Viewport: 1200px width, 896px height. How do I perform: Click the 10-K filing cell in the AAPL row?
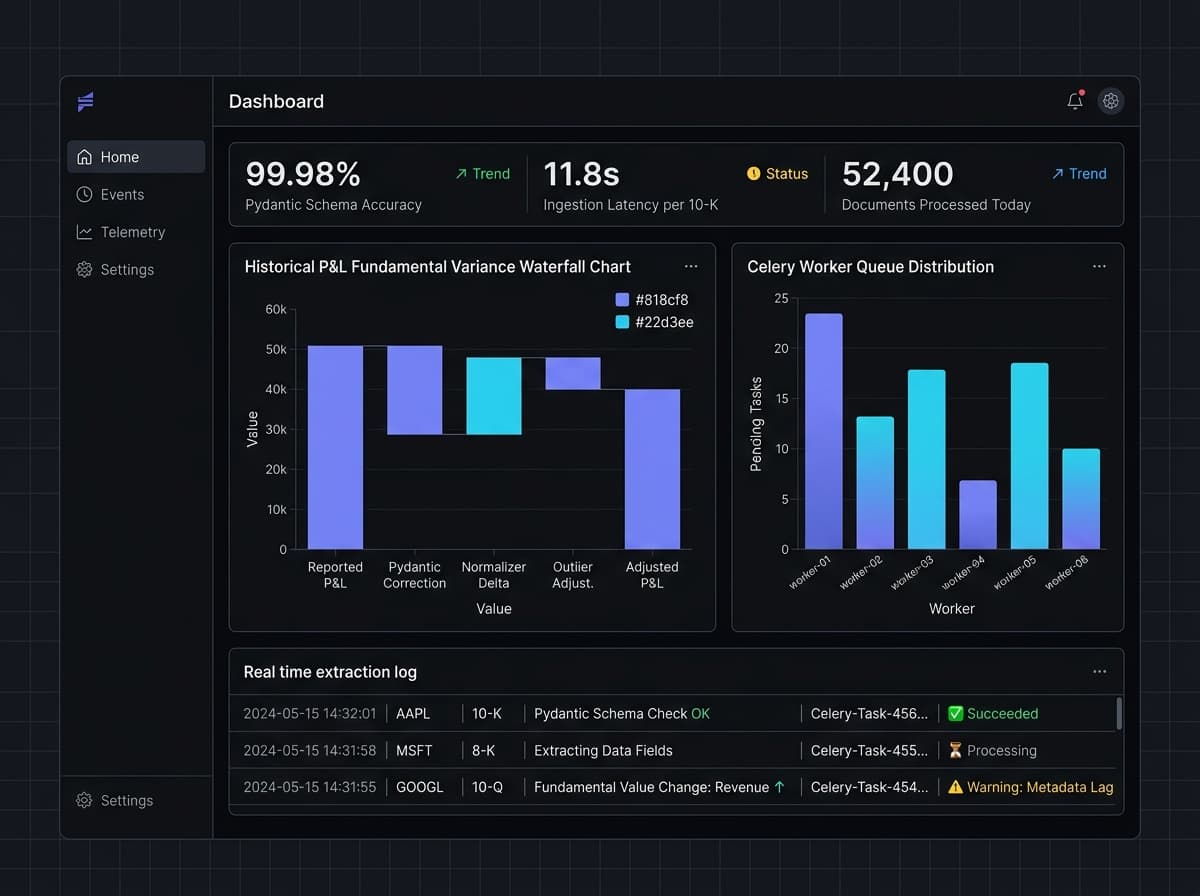[x=487, y=714]
